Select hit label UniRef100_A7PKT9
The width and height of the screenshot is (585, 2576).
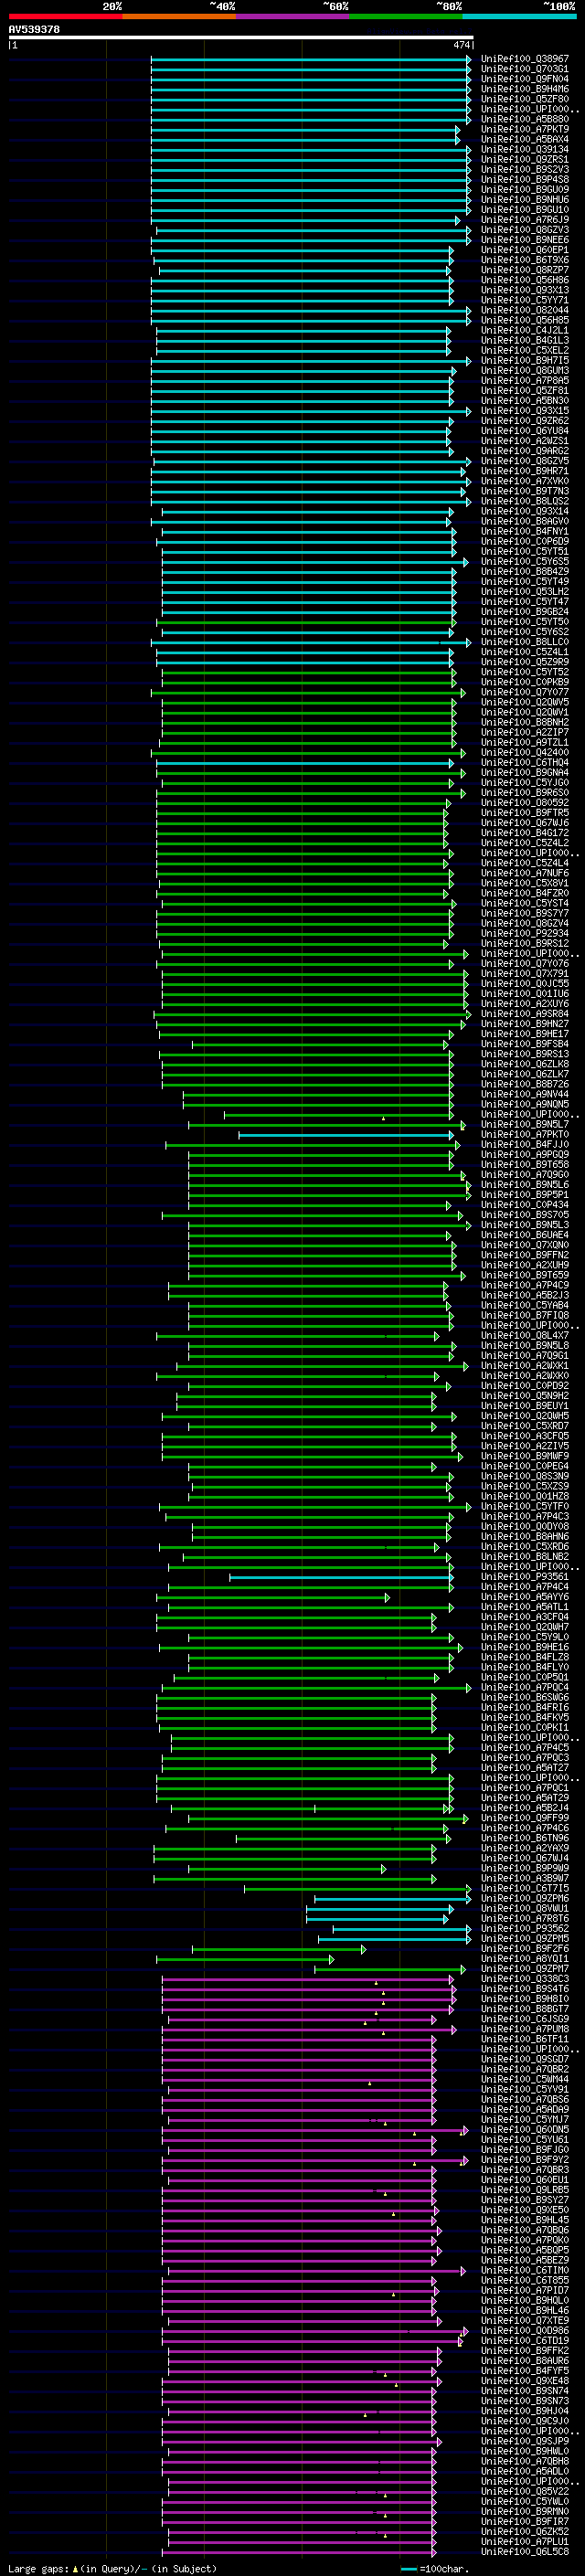point(525,129)
